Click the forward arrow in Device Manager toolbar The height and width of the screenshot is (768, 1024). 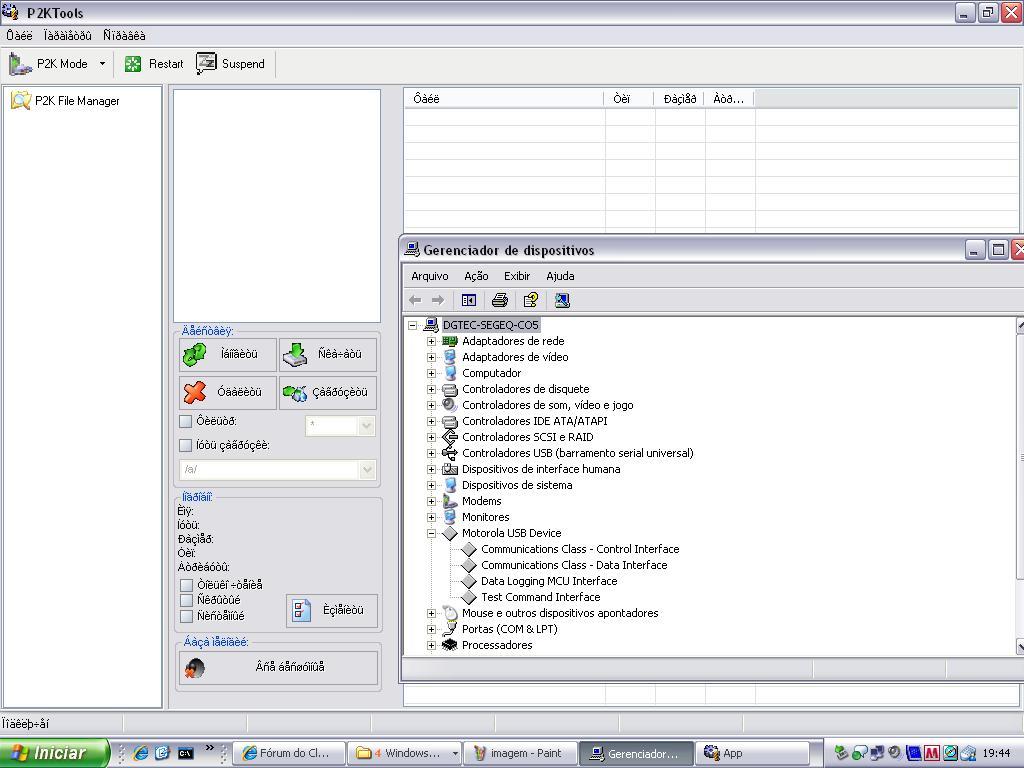[x=438, y=300]
